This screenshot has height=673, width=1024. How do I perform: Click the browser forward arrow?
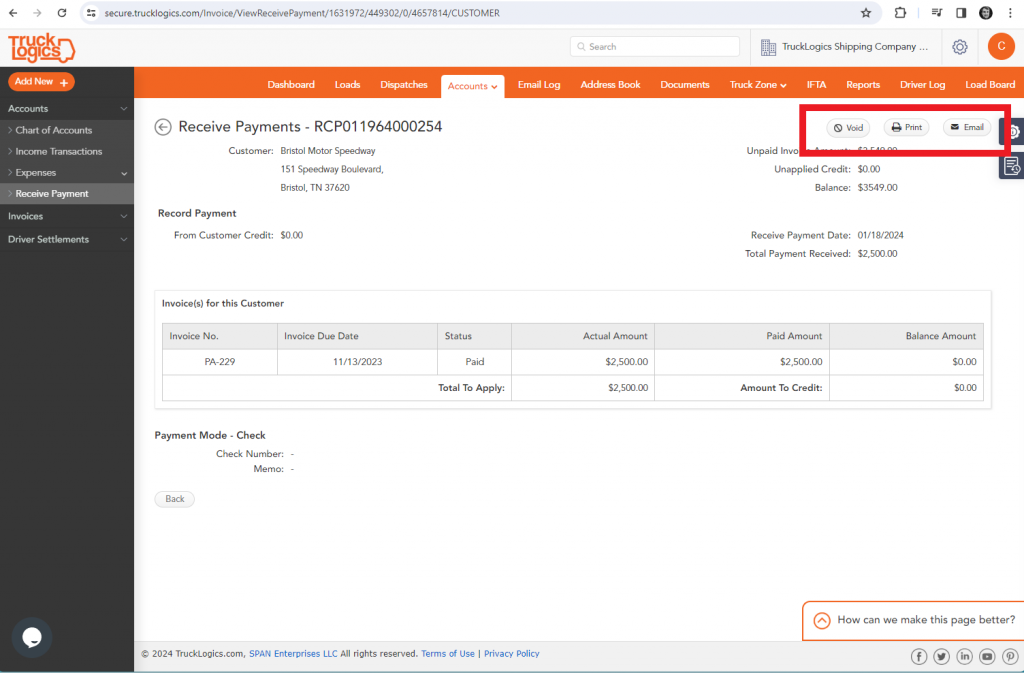coord(37,13)
